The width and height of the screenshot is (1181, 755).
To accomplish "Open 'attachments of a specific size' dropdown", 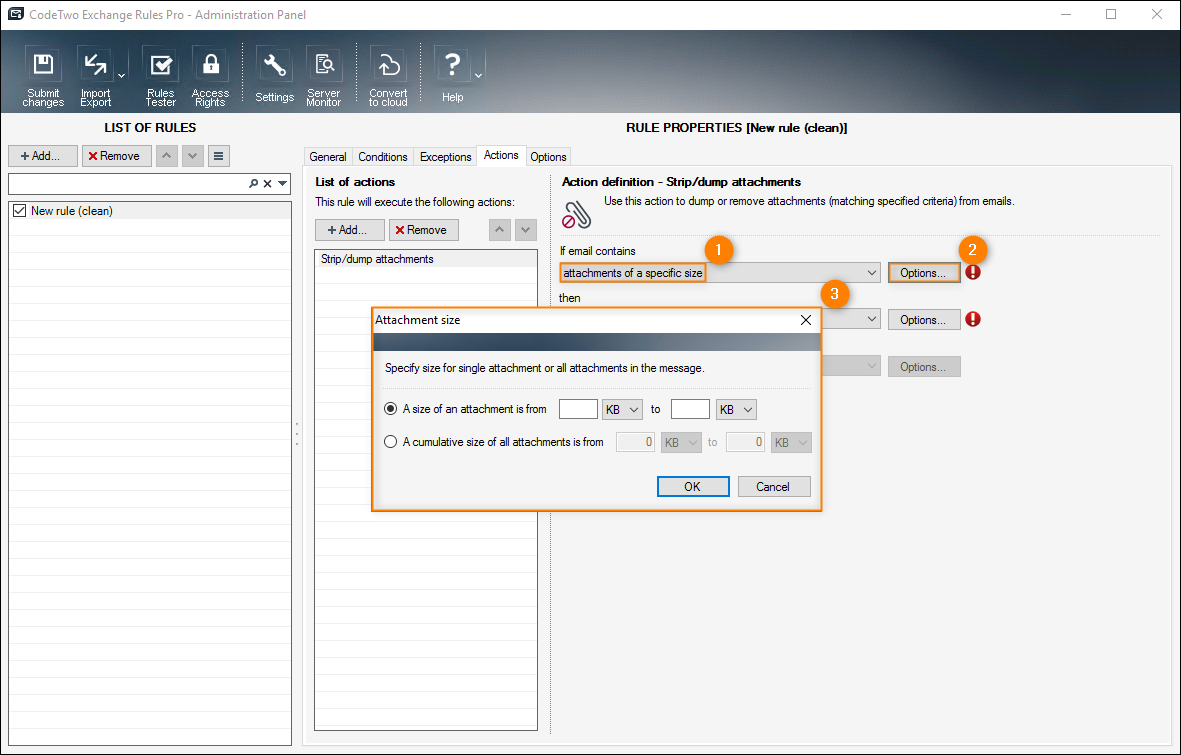I will (719, 273).
